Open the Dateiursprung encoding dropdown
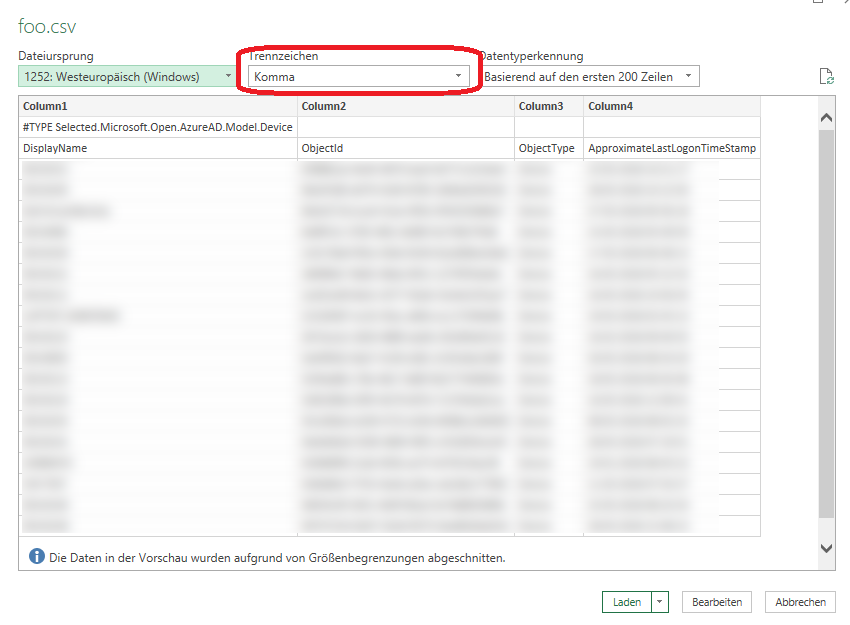The image size is (850, 625). (127, 76)
